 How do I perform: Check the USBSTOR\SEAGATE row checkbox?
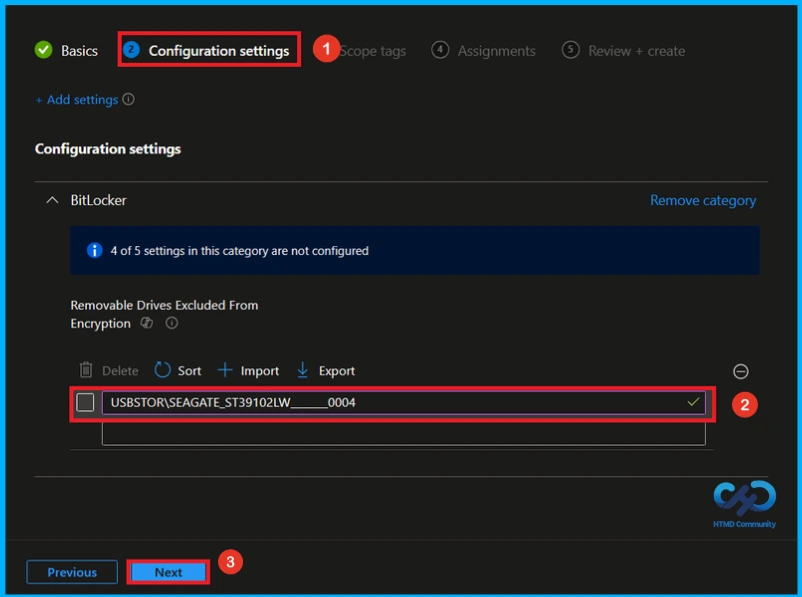pos(85,402)
